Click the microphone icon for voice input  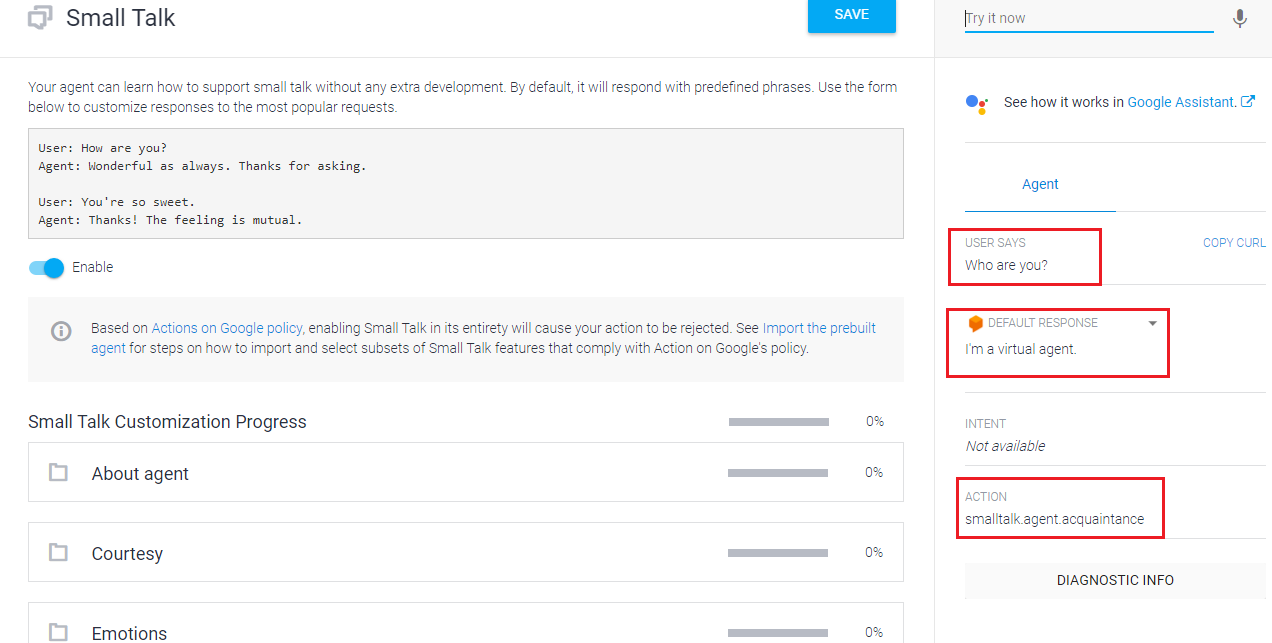pyautogui.click(x=1240, y=19)
